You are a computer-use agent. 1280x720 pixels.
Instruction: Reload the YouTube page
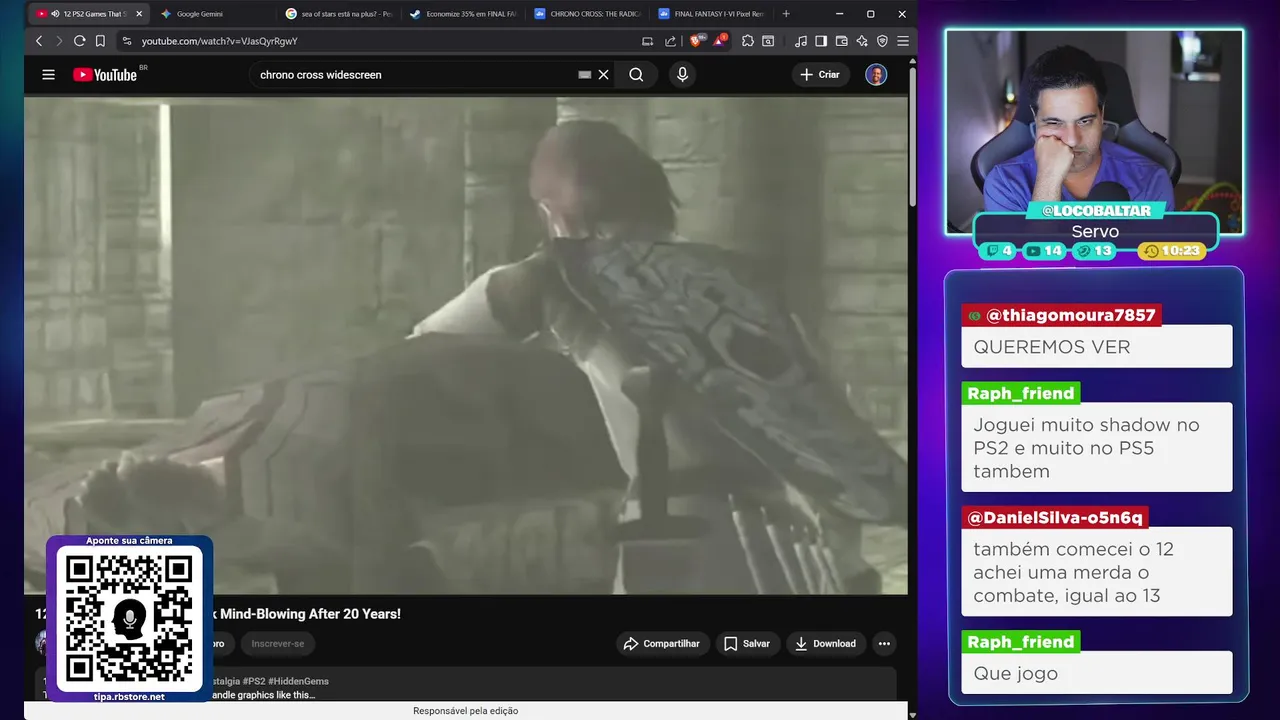point(79,41)
